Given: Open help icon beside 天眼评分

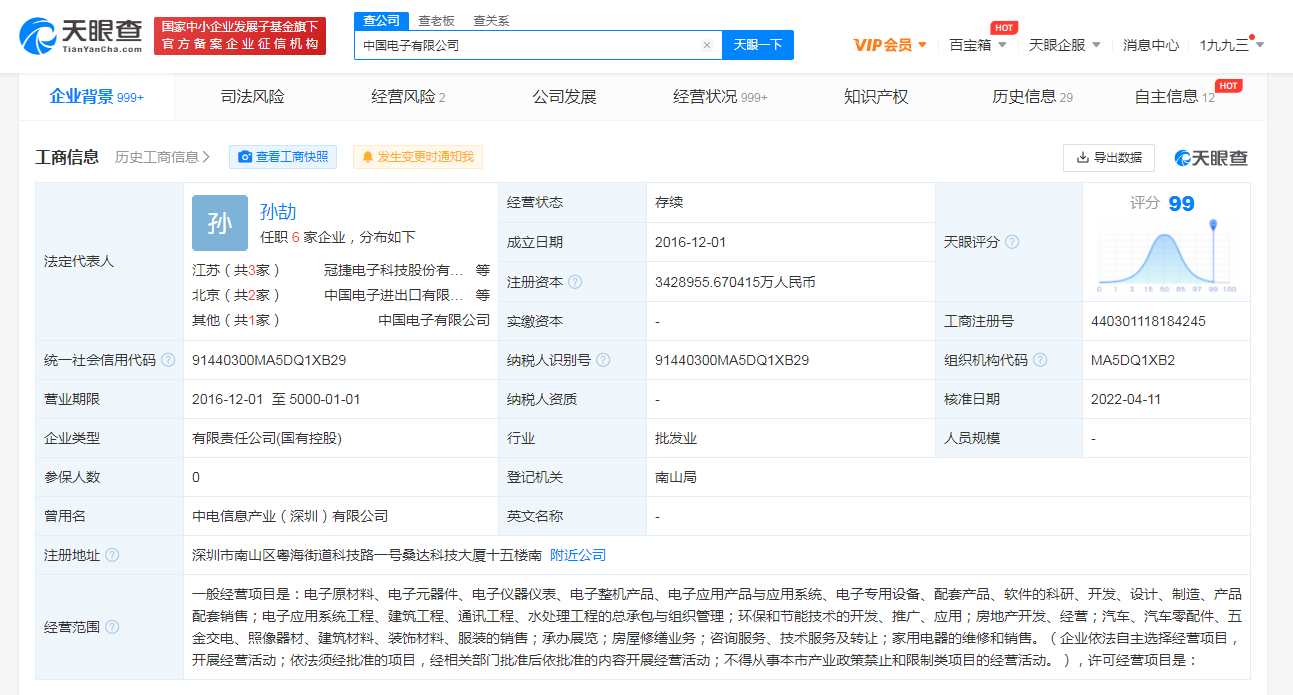Looking at the screenshot, I should pyautogui.click(x=1012, y=242).
